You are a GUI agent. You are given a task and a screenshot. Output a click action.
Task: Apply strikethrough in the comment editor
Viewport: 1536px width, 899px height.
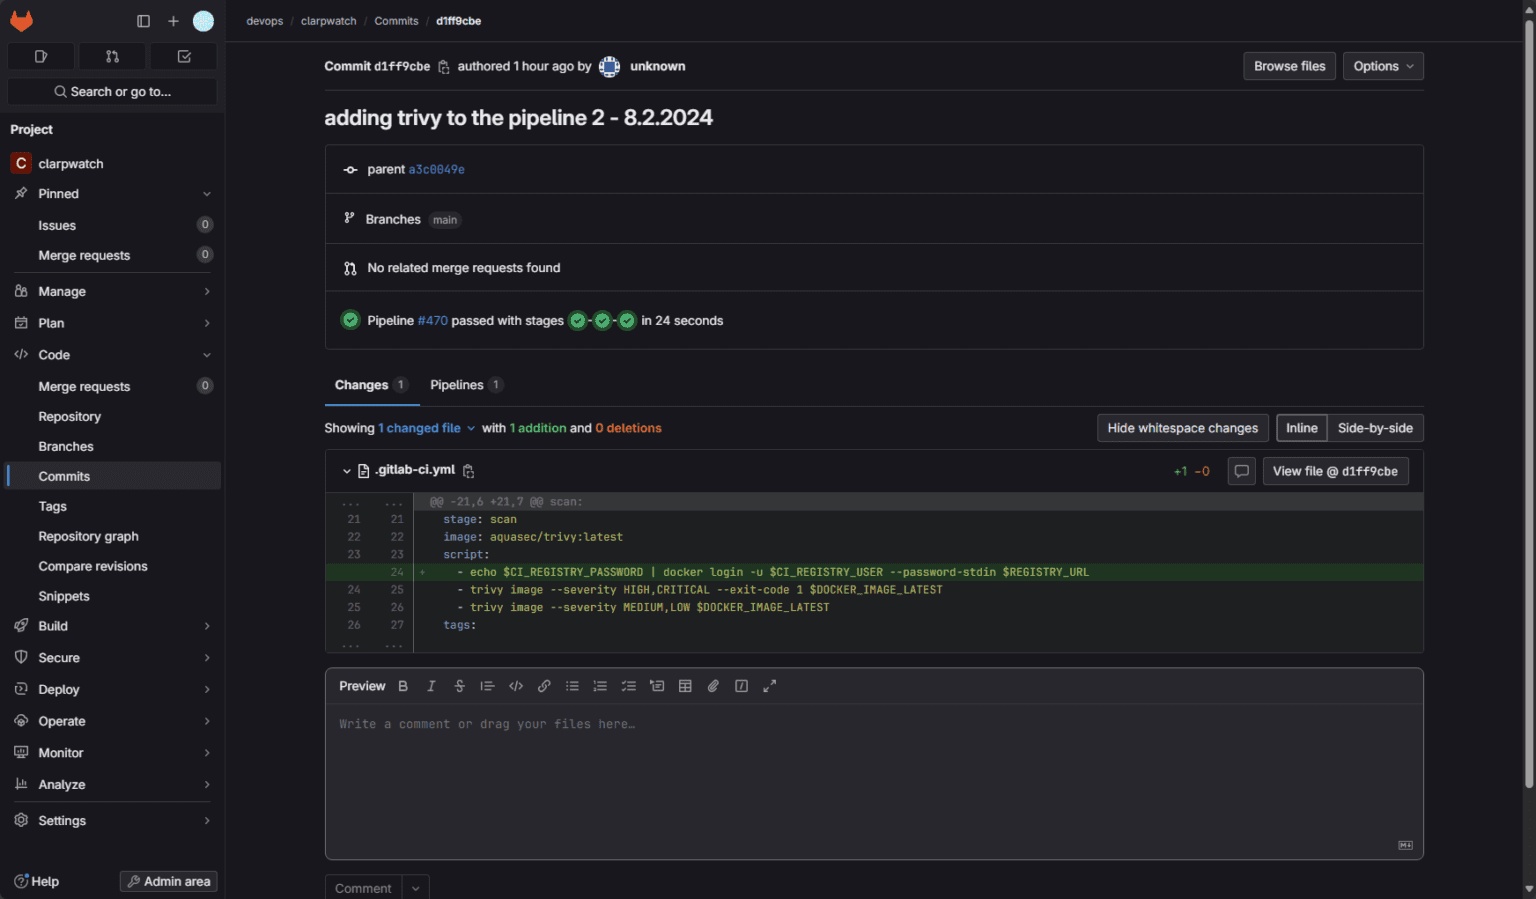click(x=459, y=686)
